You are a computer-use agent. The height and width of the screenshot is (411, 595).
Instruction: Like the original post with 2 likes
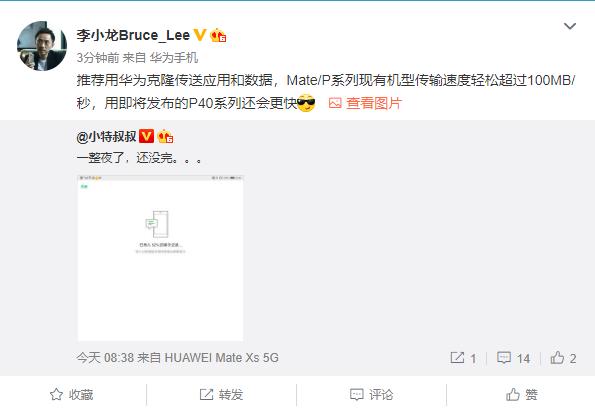point(564,358)
